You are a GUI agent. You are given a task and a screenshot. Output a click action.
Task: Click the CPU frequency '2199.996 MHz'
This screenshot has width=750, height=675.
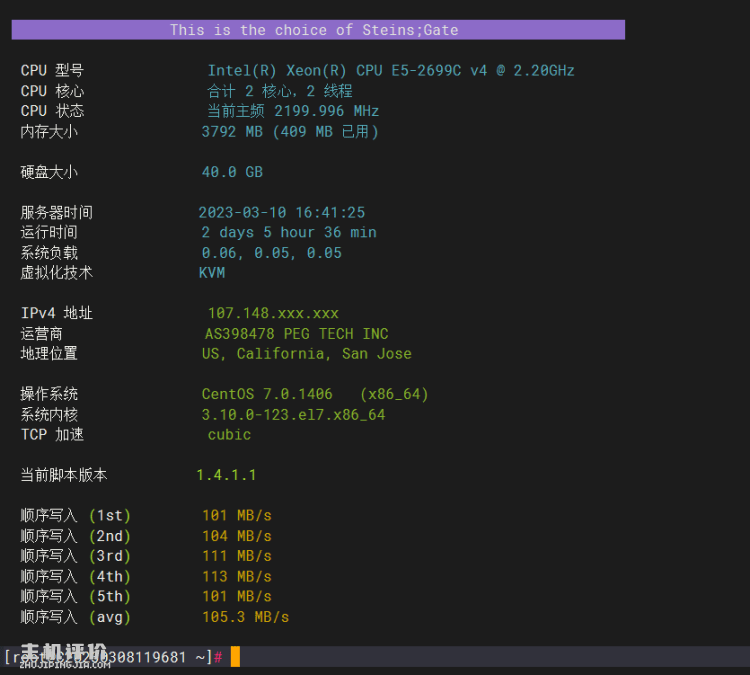coord(327,111)
